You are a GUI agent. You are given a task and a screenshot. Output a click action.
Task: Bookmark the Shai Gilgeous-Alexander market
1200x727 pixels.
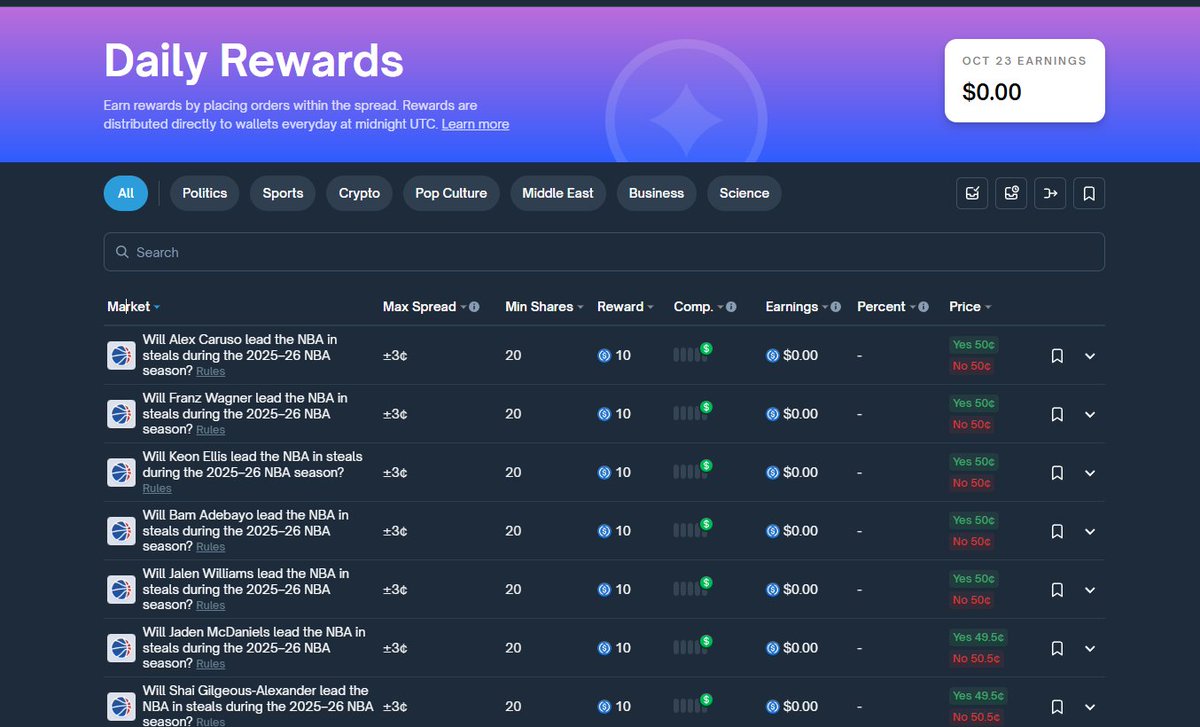(x=1057, y=706)
